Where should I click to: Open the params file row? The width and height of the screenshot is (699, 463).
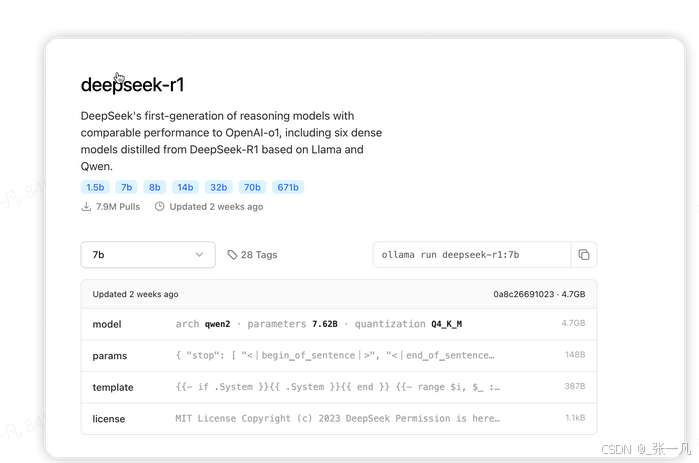point(339,356)
